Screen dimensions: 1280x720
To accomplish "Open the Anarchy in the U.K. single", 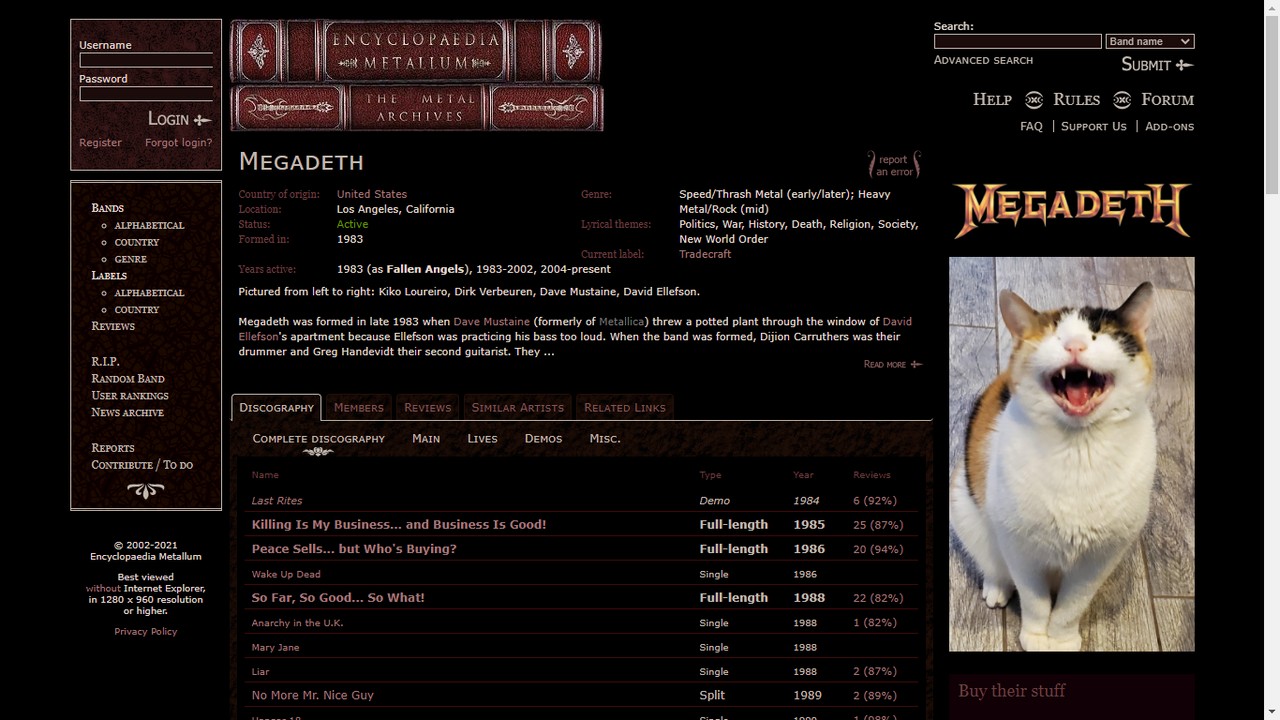I will click(x=297, y=623).
